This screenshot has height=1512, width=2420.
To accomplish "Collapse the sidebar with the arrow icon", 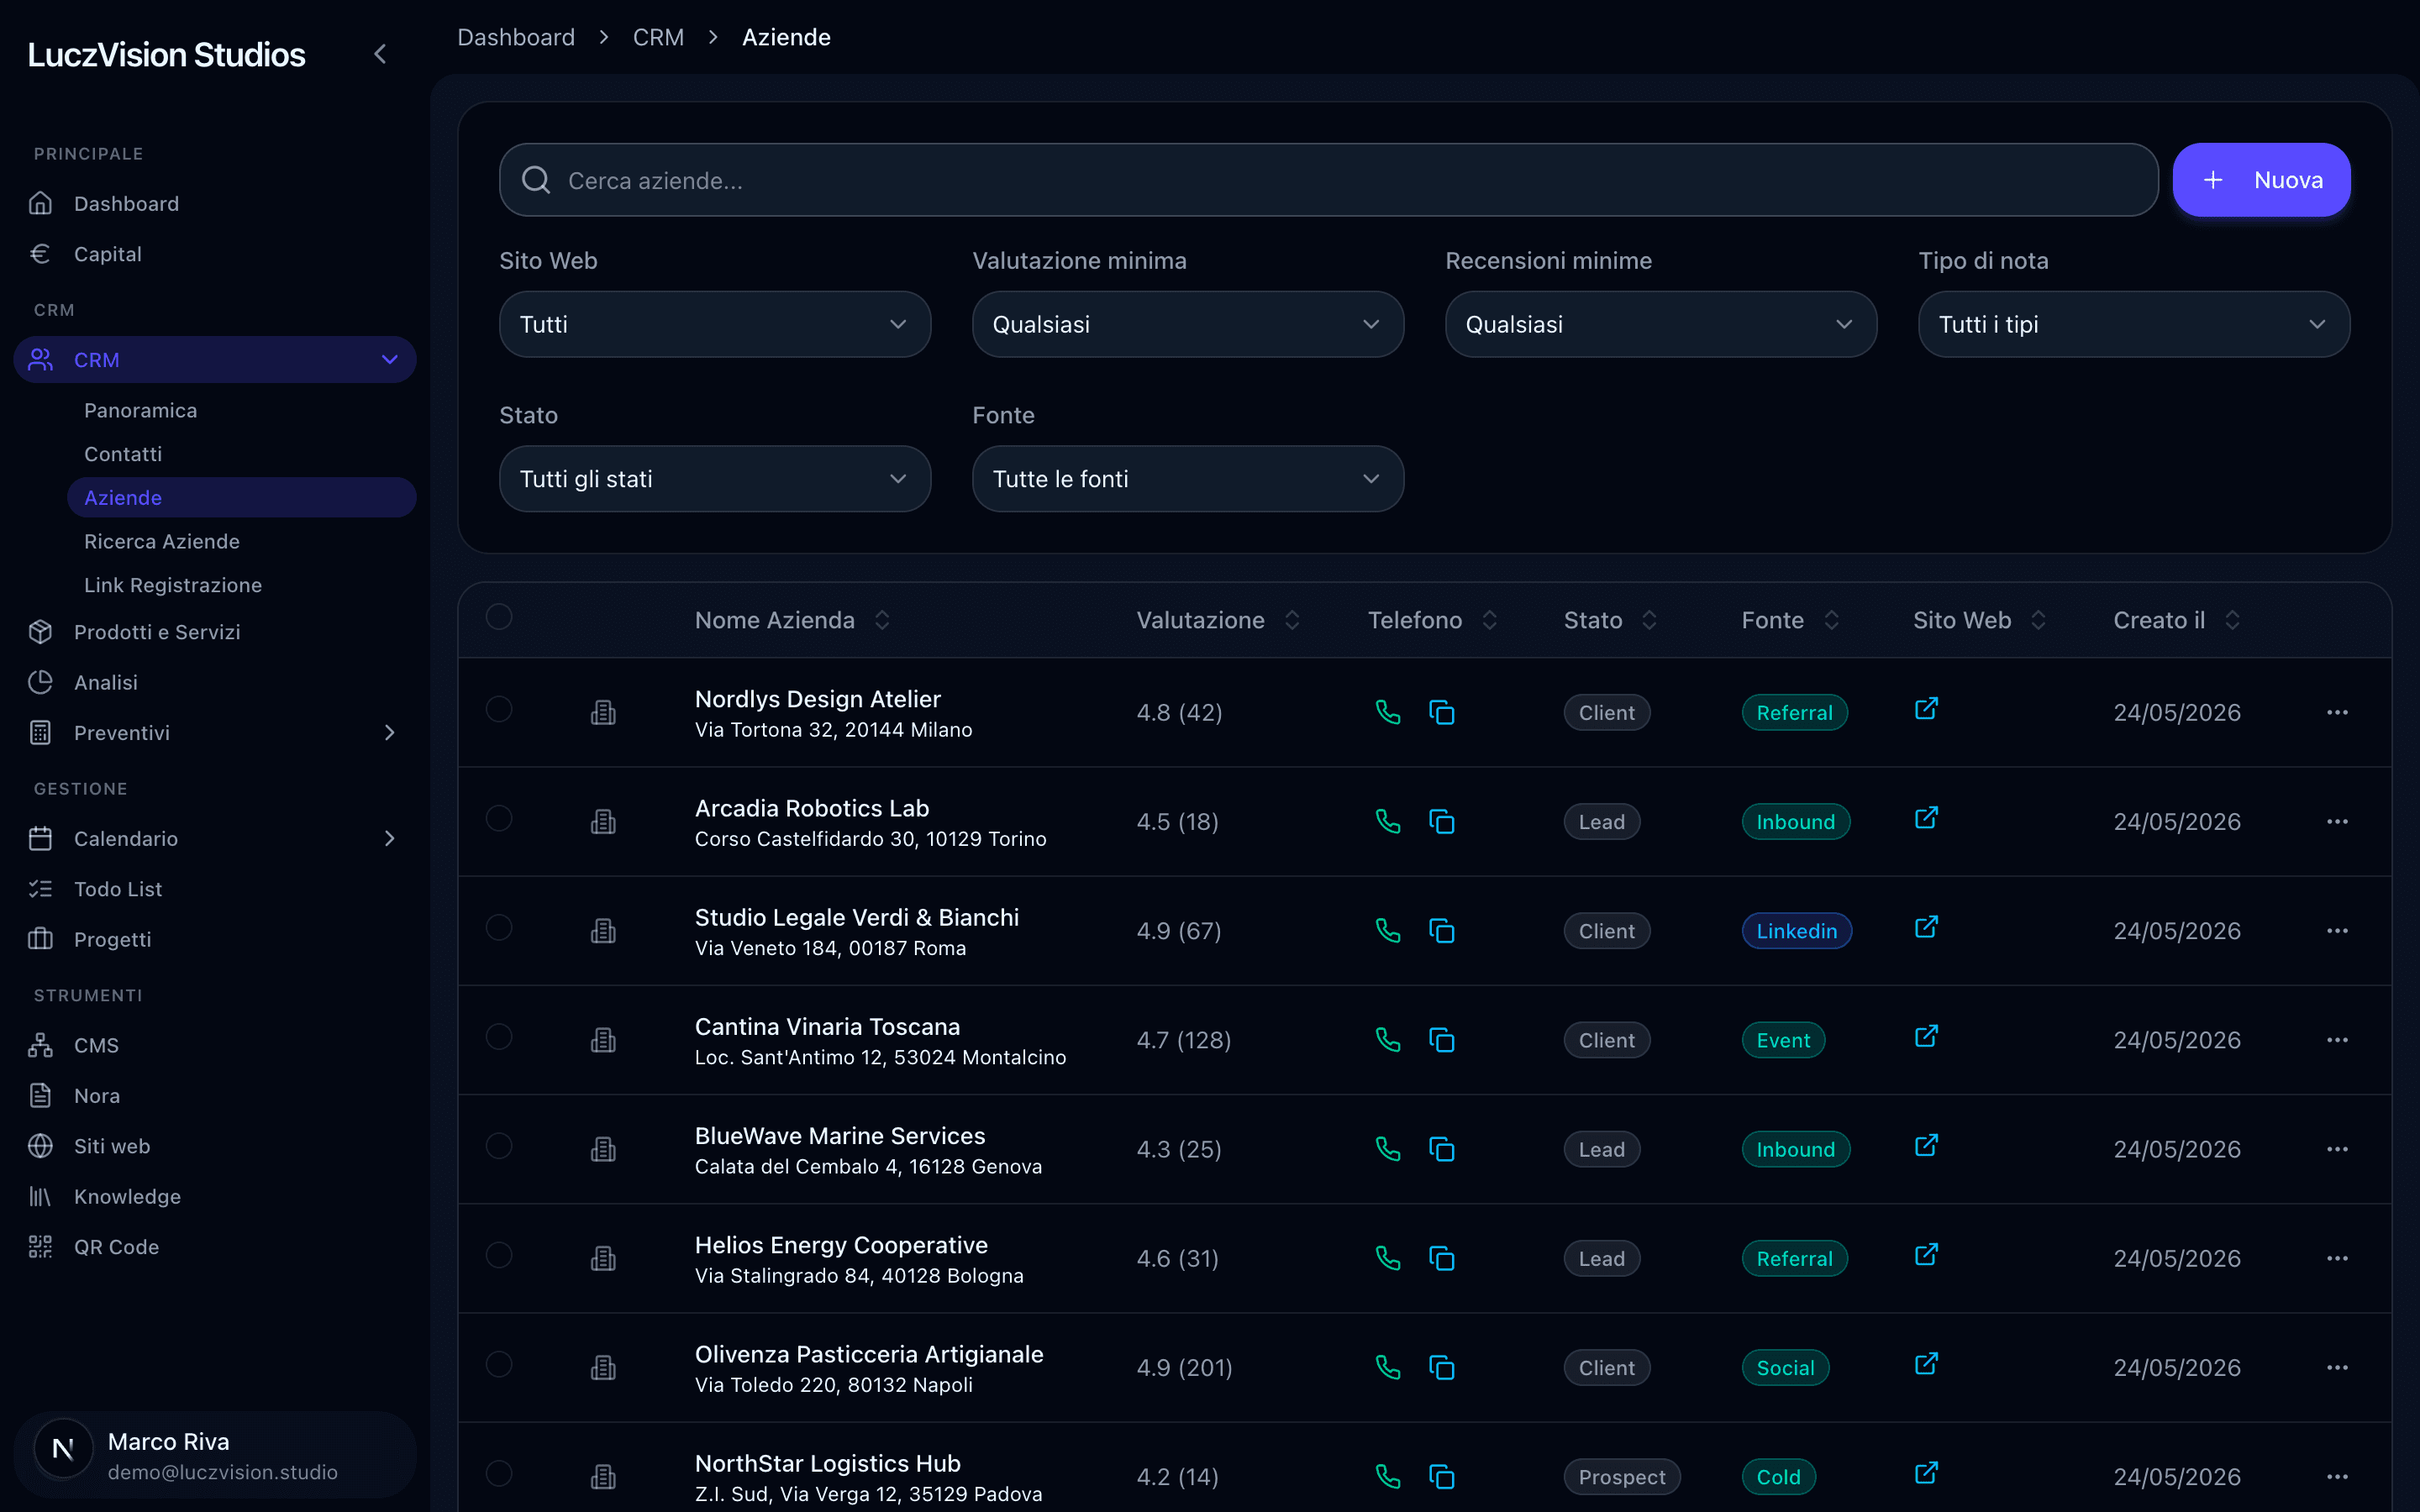I will pyautogui.click(x=380, y=54).
